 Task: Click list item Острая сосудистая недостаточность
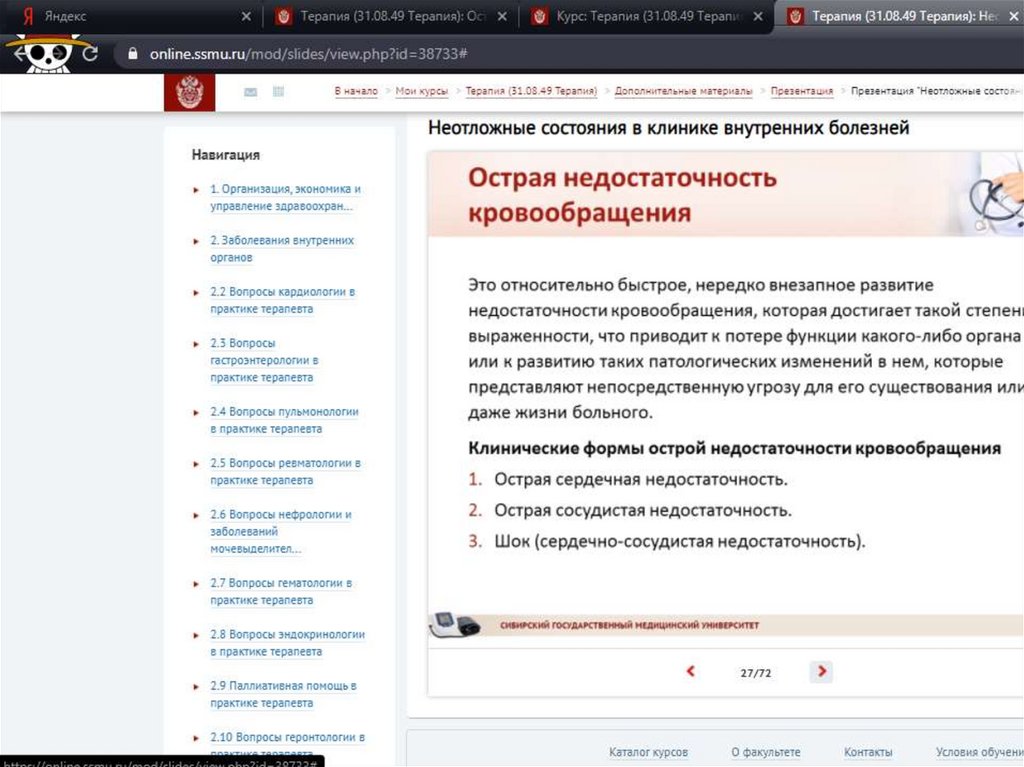643,510
